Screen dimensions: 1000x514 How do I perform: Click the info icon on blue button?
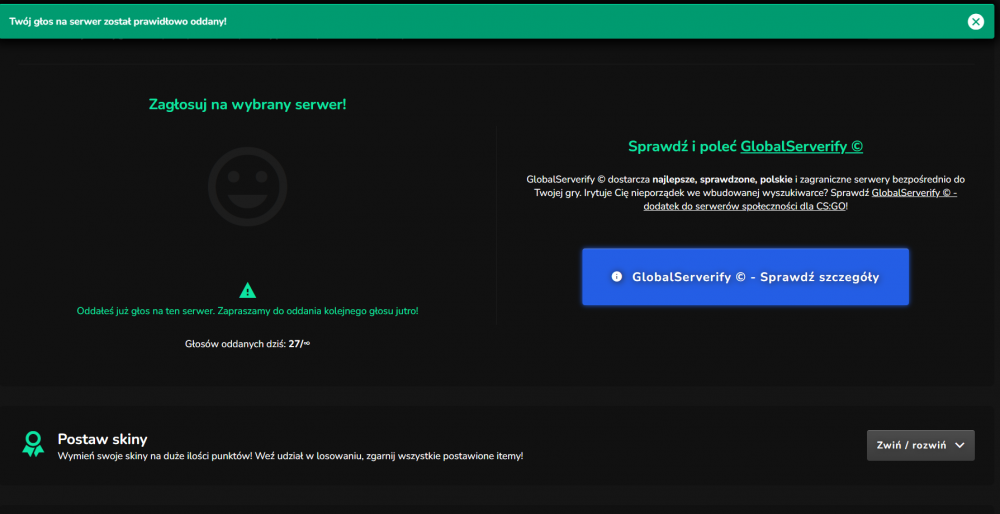pyautogui.click(x=616, y=277)
